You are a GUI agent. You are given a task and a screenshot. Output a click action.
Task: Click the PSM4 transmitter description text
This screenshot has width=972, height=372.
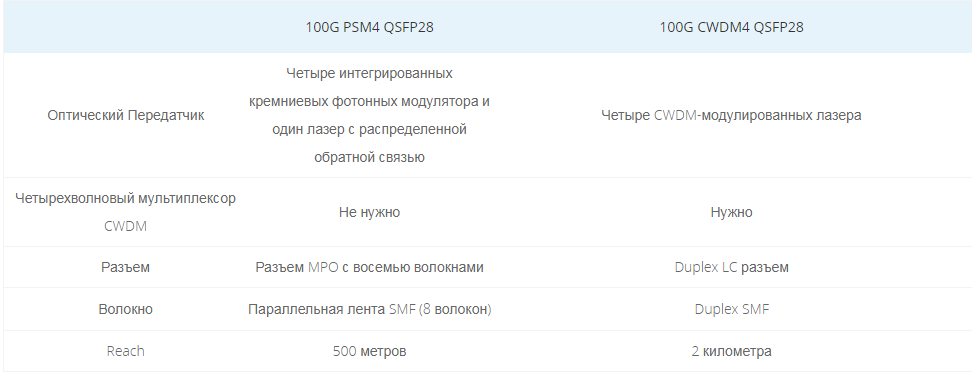click(369, 115)
